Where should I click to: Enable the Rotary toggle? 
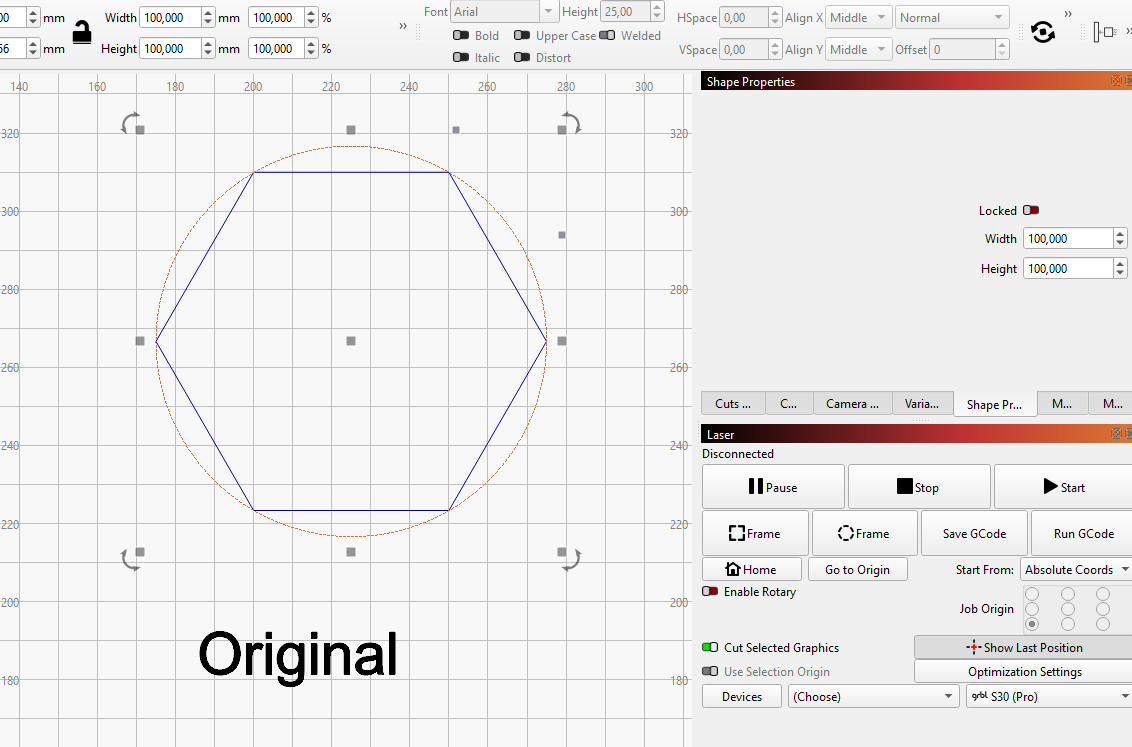(x=711, y=591)
